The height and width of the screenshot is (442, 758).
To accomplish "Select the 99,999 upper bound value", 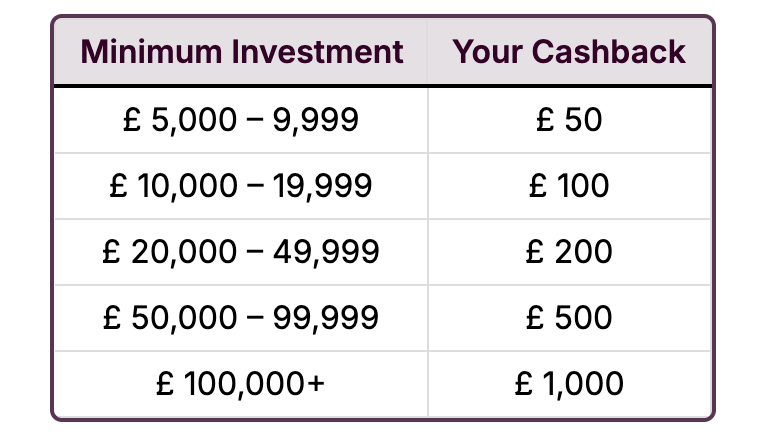I will 330,317.
